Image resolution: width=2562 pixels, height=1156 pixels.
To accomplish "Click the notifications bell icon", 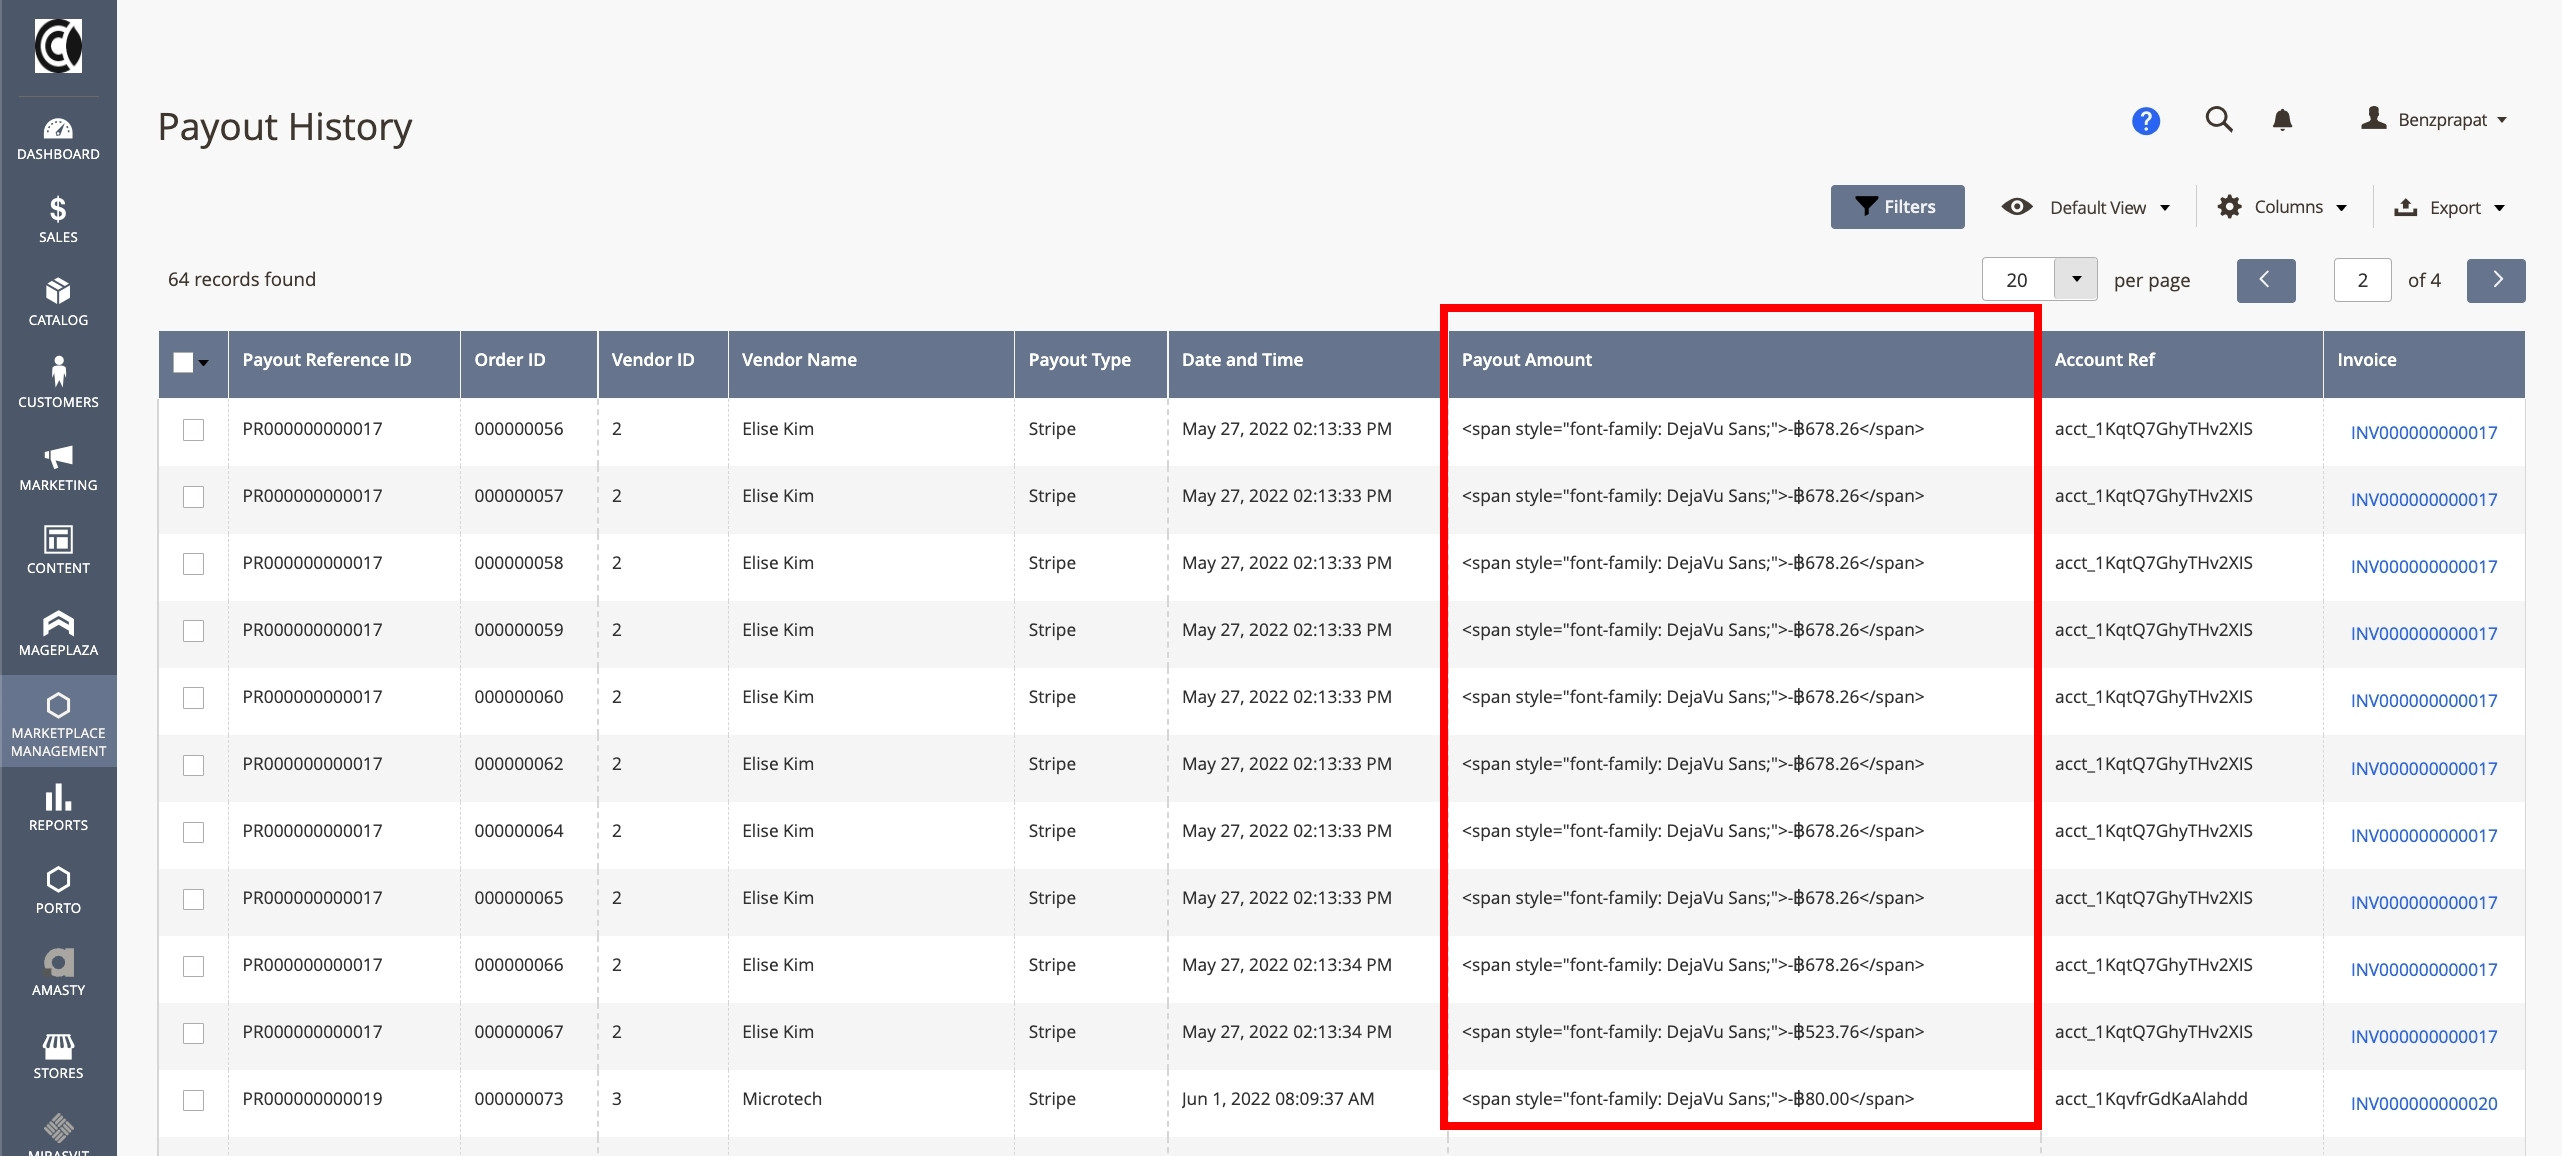I will tap(2282, 121).
